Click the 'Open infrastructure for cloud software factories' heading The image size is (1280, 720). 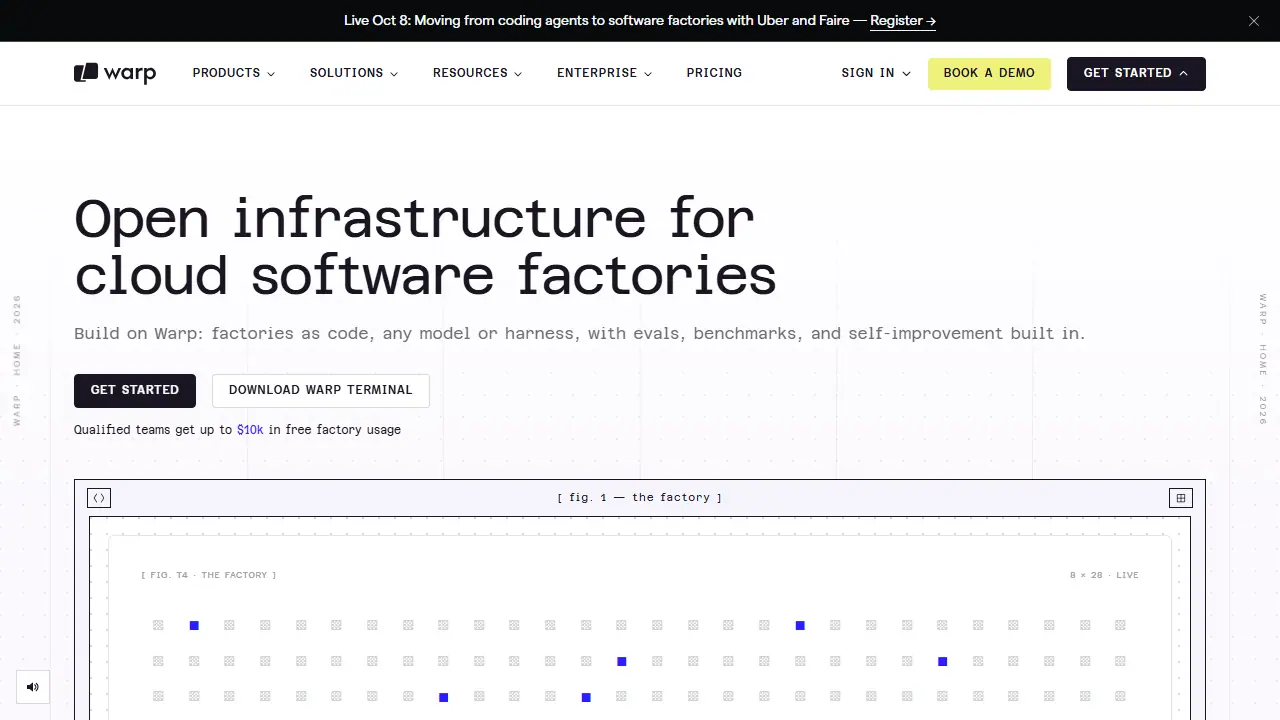425,247
